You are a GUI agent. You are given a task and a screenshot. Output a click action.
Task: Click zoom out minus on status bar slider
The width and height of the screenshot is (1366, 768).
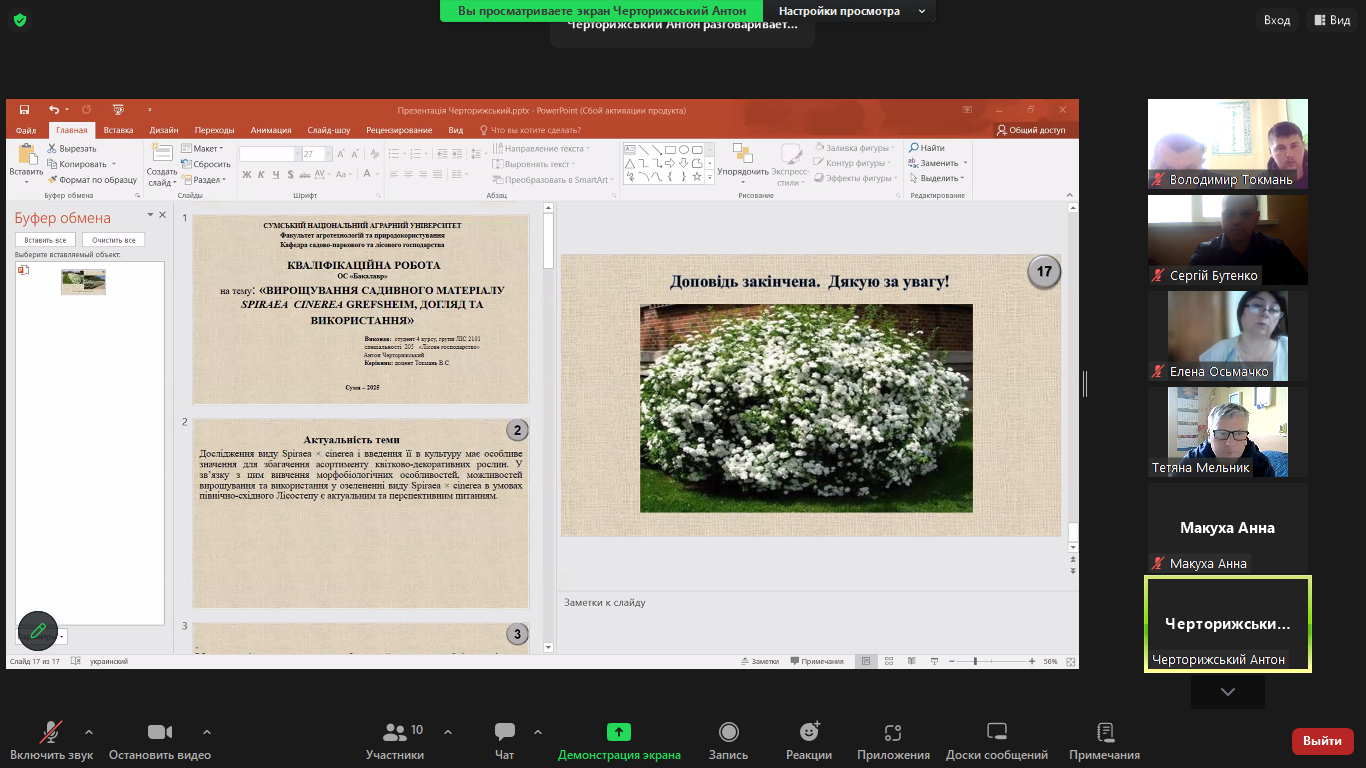(953, 661)
